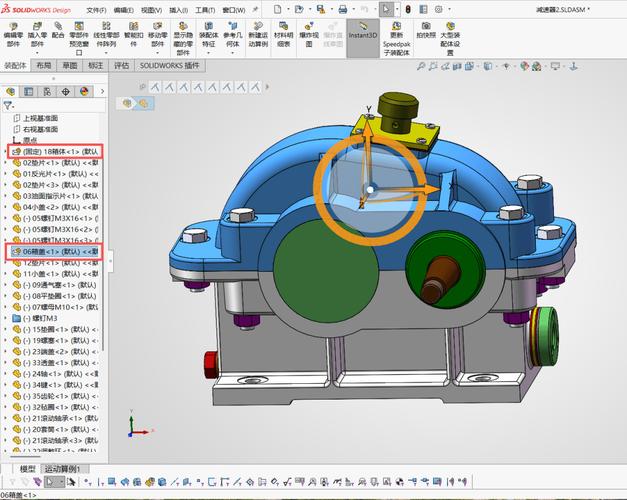This screenshot has width=627, height=500.
Task: Switch to the SOLIDWORKS 插件 tab
Action: (x=170, y=66)
